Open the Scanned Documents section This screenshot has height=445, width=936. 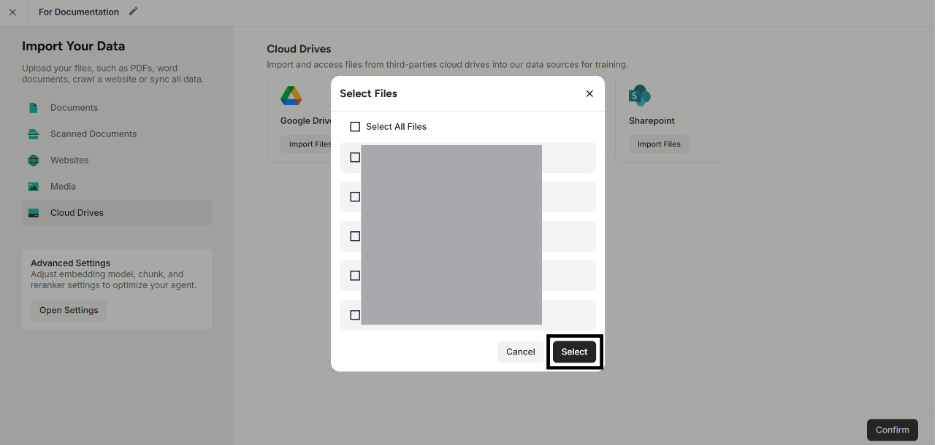point(117,134)
